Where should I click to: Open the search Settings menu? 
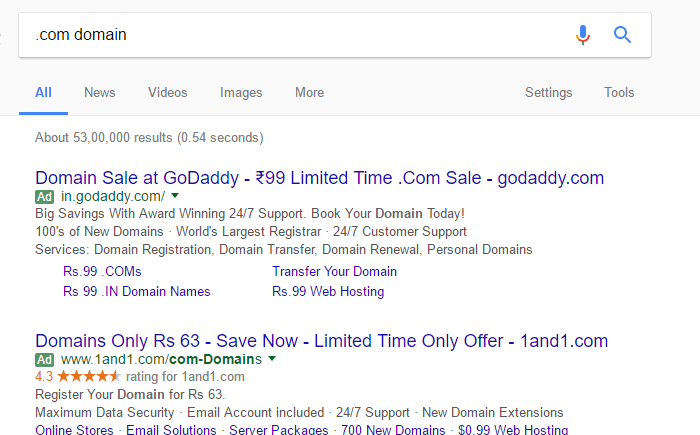click(548, 92)
